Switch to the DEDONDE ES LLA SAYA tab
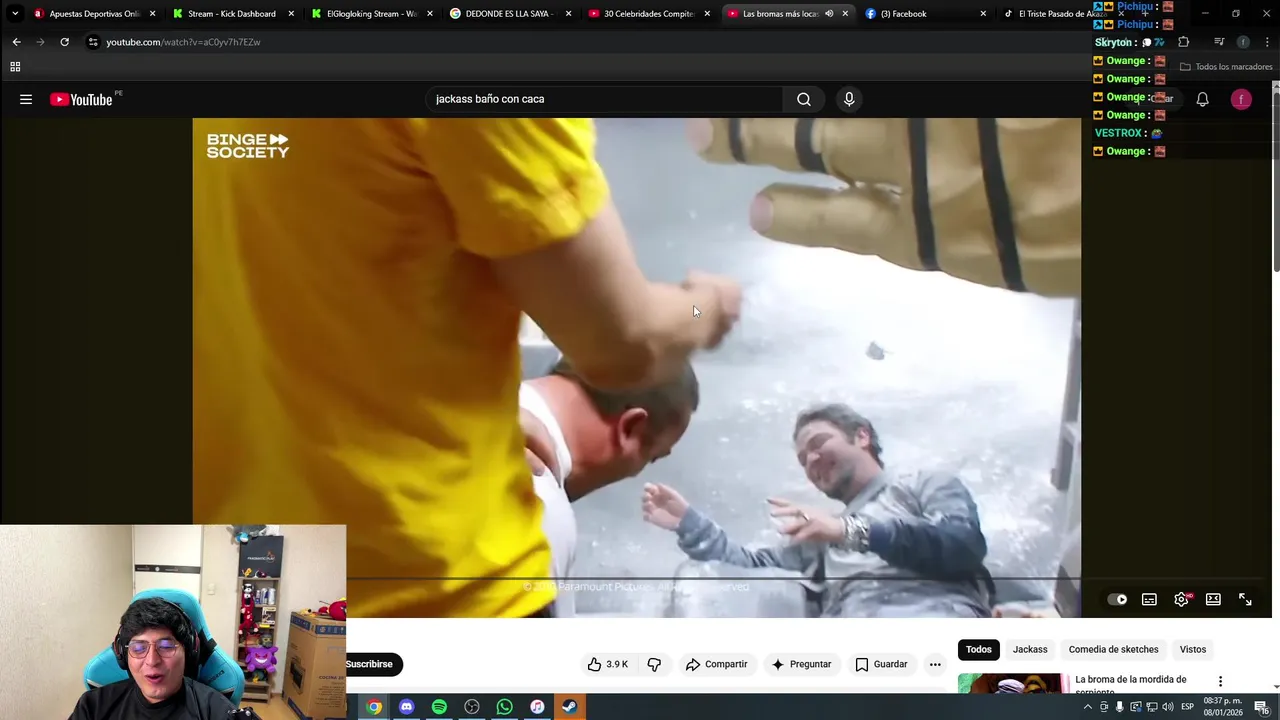The image size is (1280, 720). (x=510, y=14)
